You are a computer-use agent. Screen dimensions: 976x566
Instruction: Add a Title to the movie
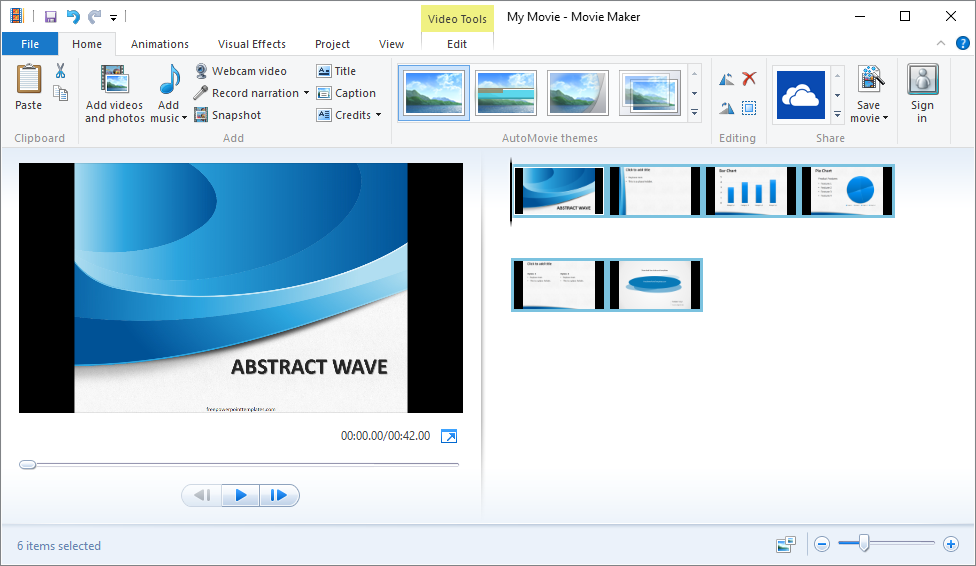[336, 71]
